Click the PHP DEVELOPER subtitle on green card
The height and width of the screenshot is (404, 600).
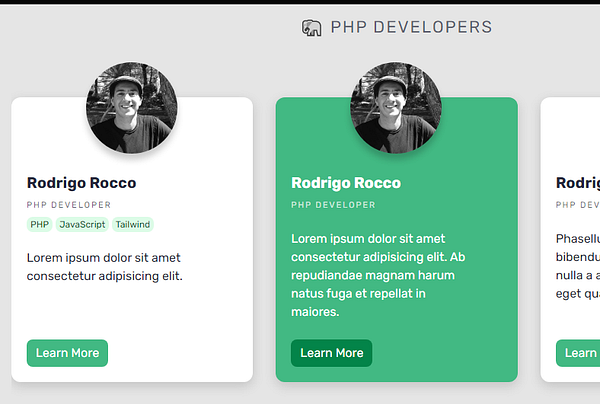click(333, 205)
